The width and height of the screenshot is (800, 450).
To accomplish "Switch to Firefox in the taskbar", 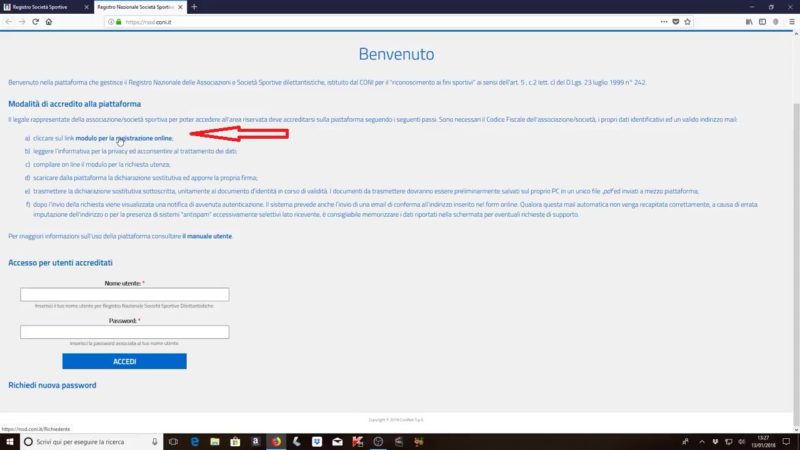I will pos(276,442).
